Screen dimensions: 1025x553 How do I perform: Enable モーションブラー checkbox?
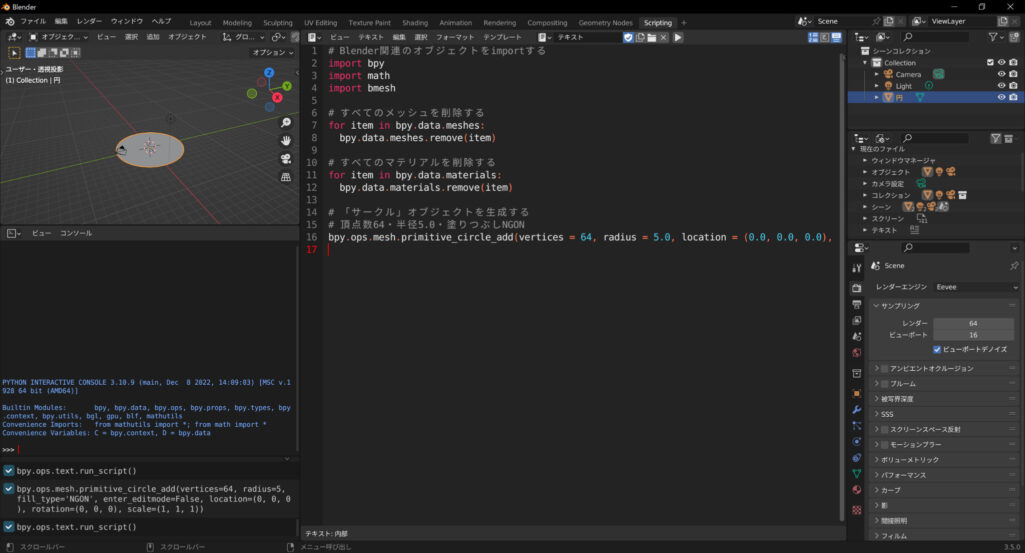point(884,444)
